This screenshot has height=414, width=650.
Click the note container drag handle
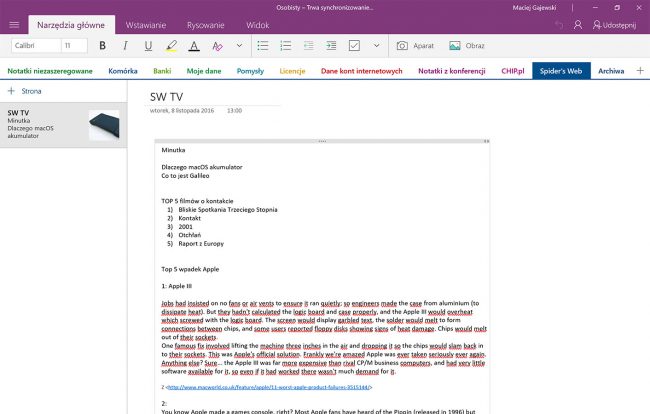[322, 141]
